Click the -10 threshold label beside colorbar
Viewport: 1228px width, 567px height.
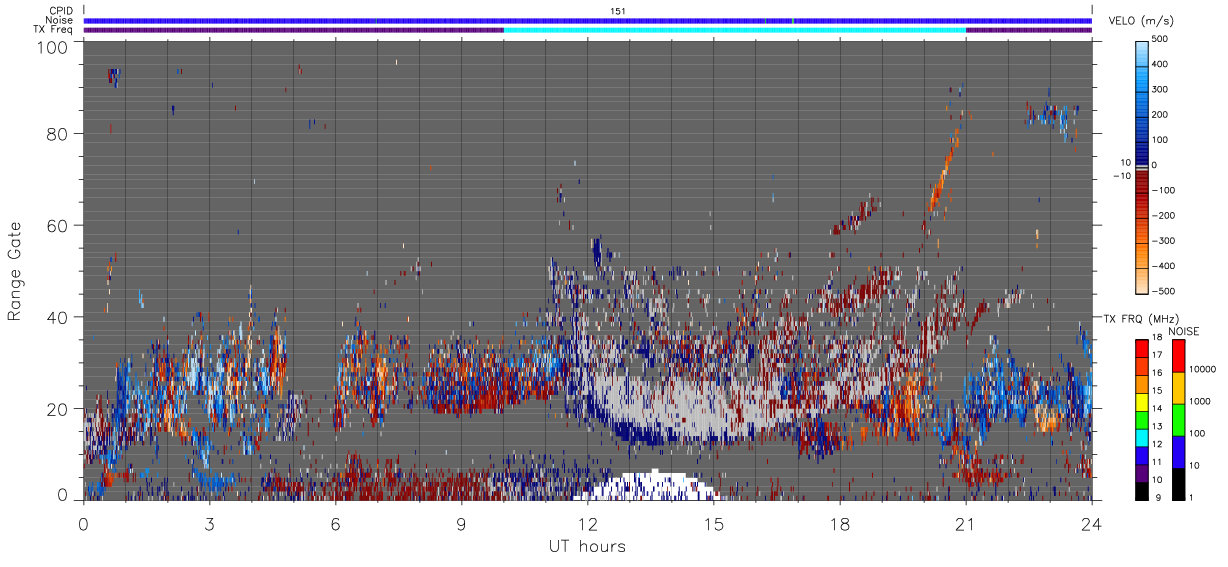pos(1121,176)
